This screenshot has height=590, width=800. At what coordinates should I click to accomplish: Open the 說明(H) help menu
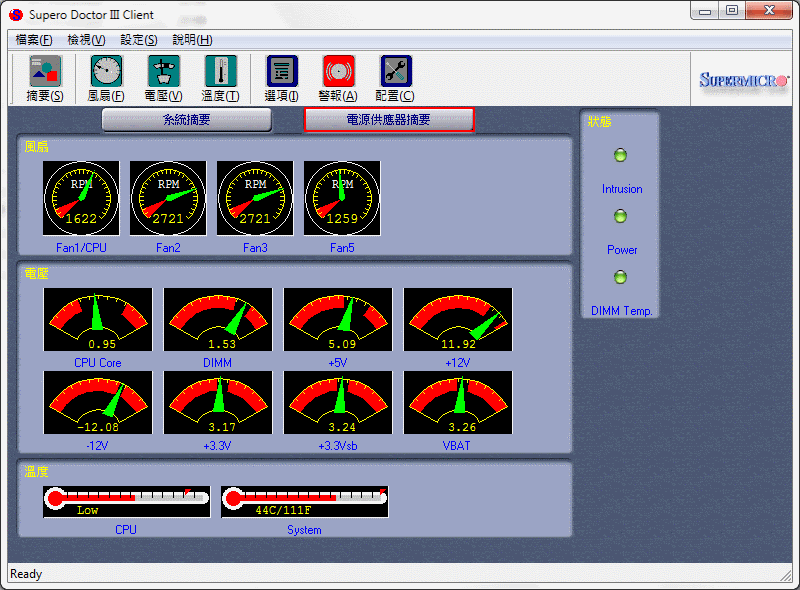click(192, 40)
